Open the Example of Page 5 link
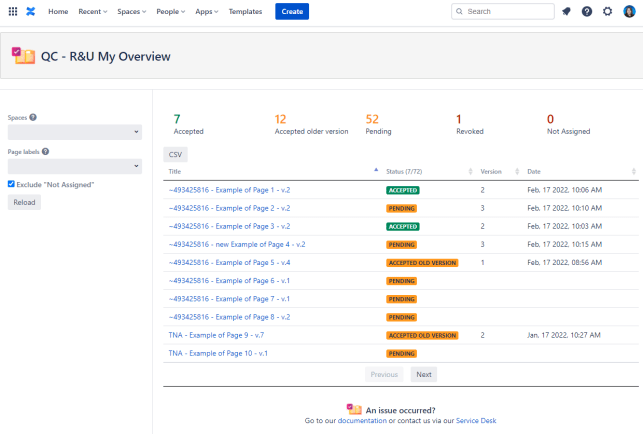 click(229, 262)
